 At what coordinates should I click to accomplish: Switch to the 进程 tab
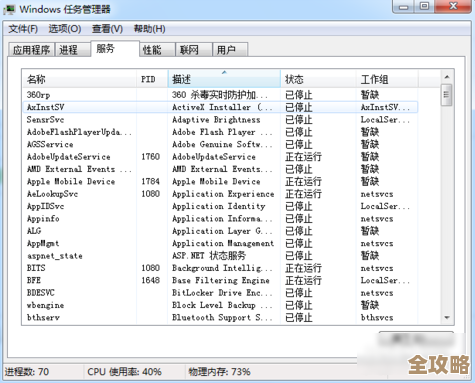(x=72, y=50)
